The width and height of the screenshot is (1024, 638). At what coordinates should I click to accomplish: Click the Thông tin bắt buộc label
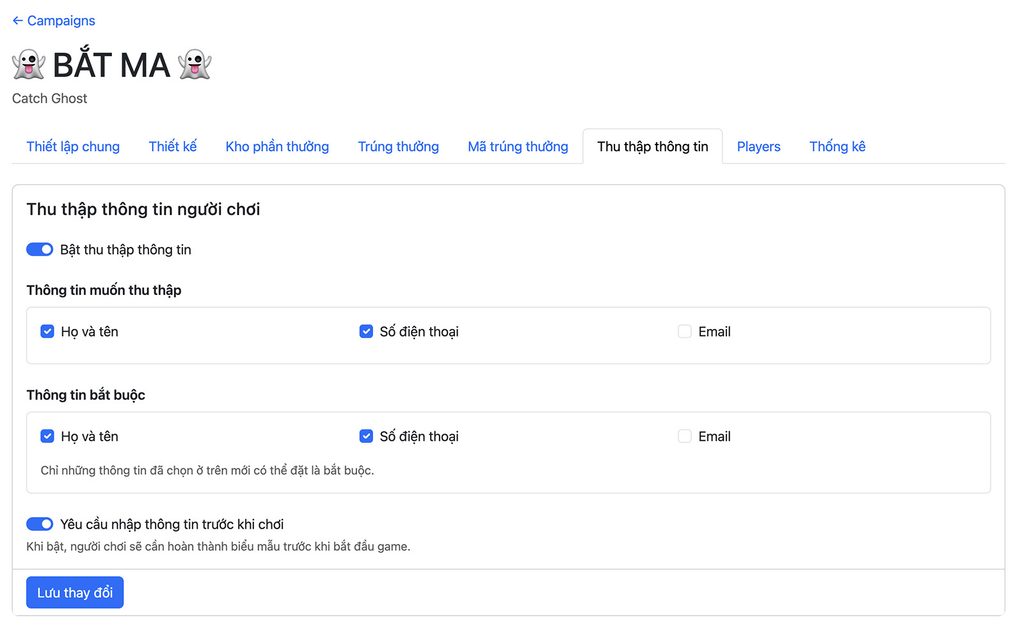(86, 395)
